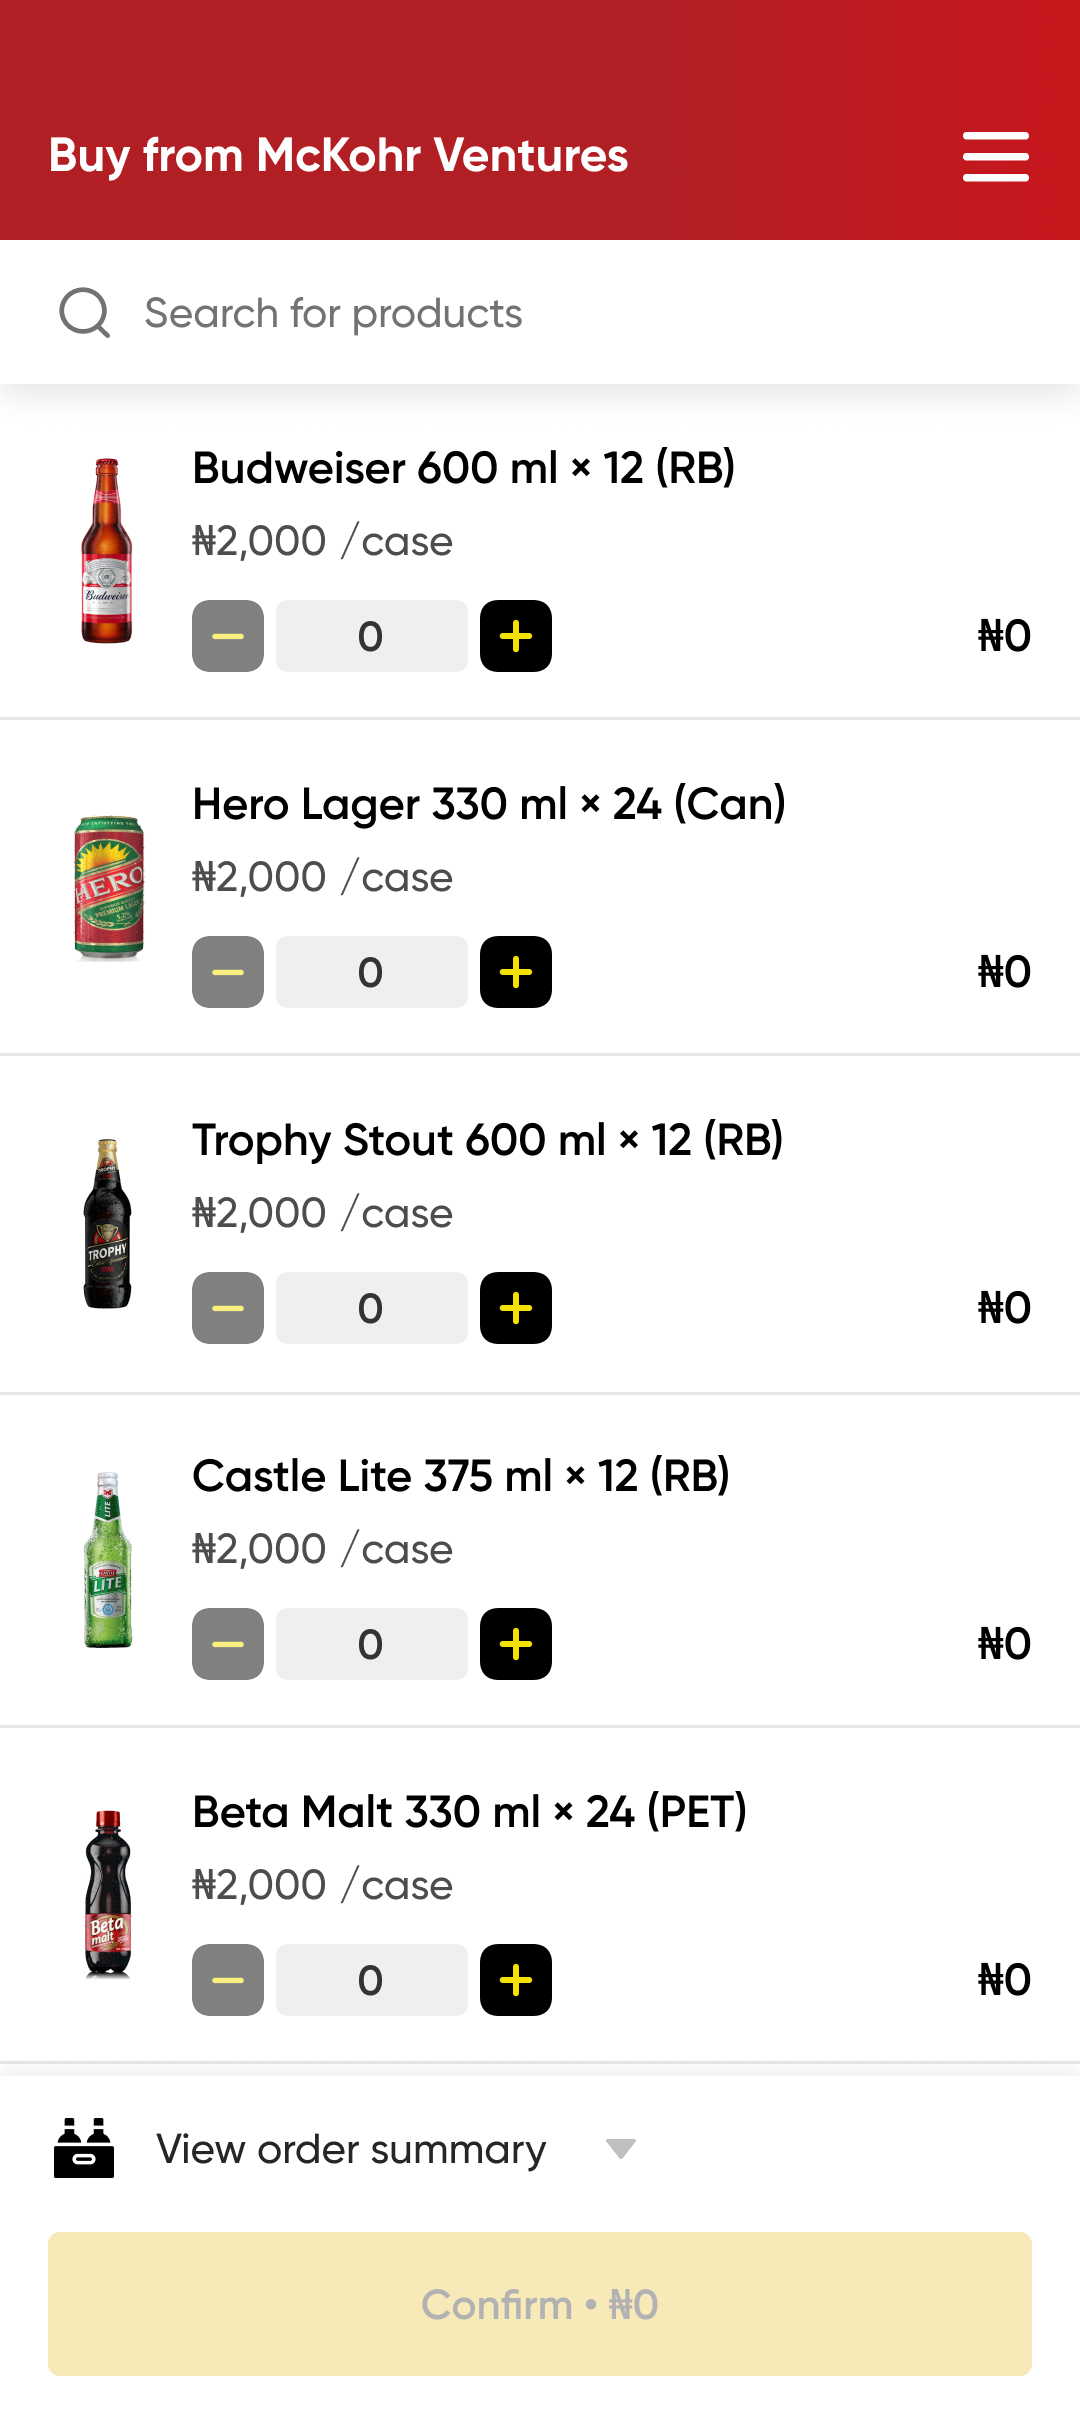This screenshot has width=1080, height=2436.
Task: Add one Hero Lager case
Action: 516,972
